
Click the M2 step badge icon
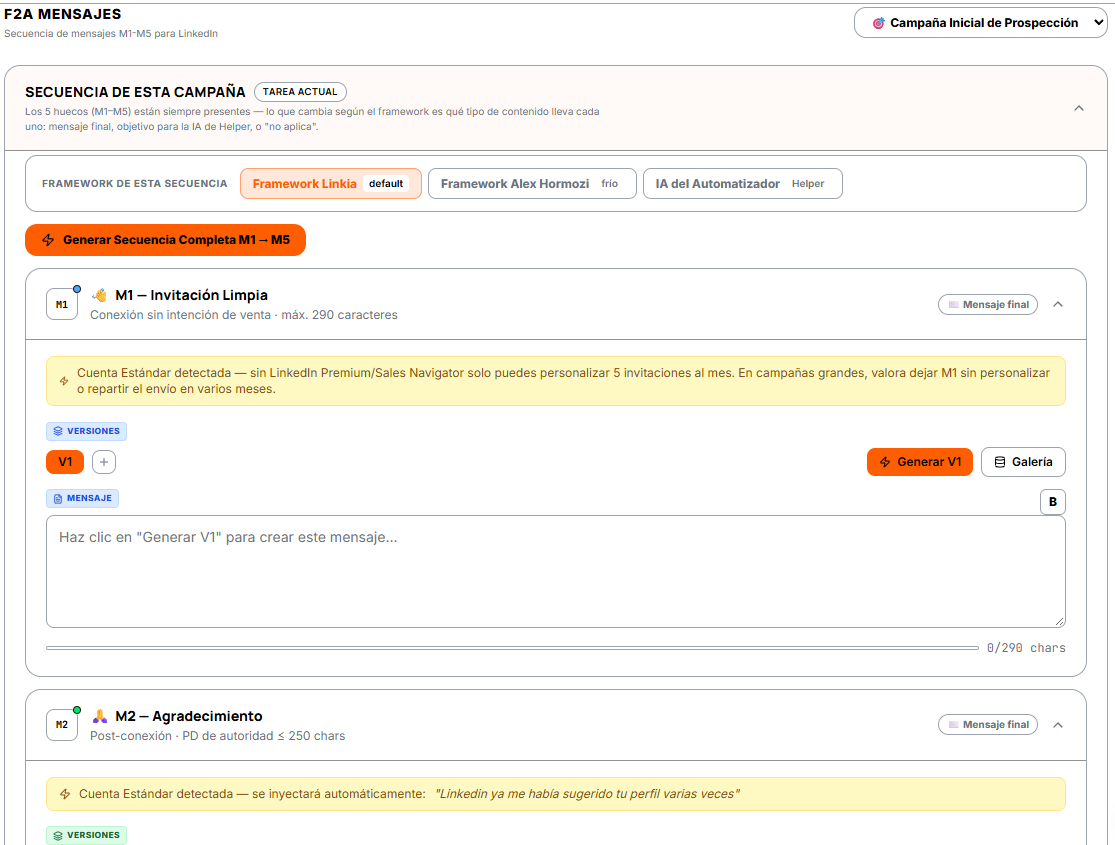62,725
